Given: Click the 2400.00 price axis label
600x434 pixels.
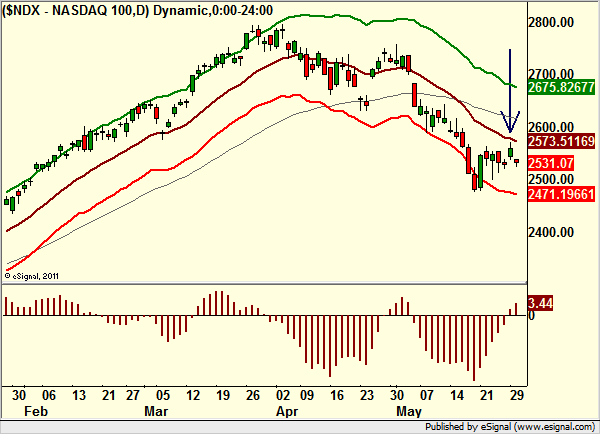Looking at the screenshot, I should 551,232.
